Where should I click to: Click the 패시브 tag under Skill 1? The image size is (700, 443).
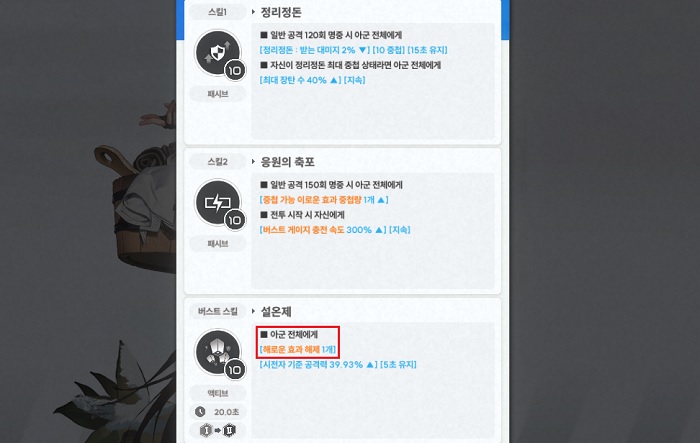pyautogui.click(x=217, y=94)
